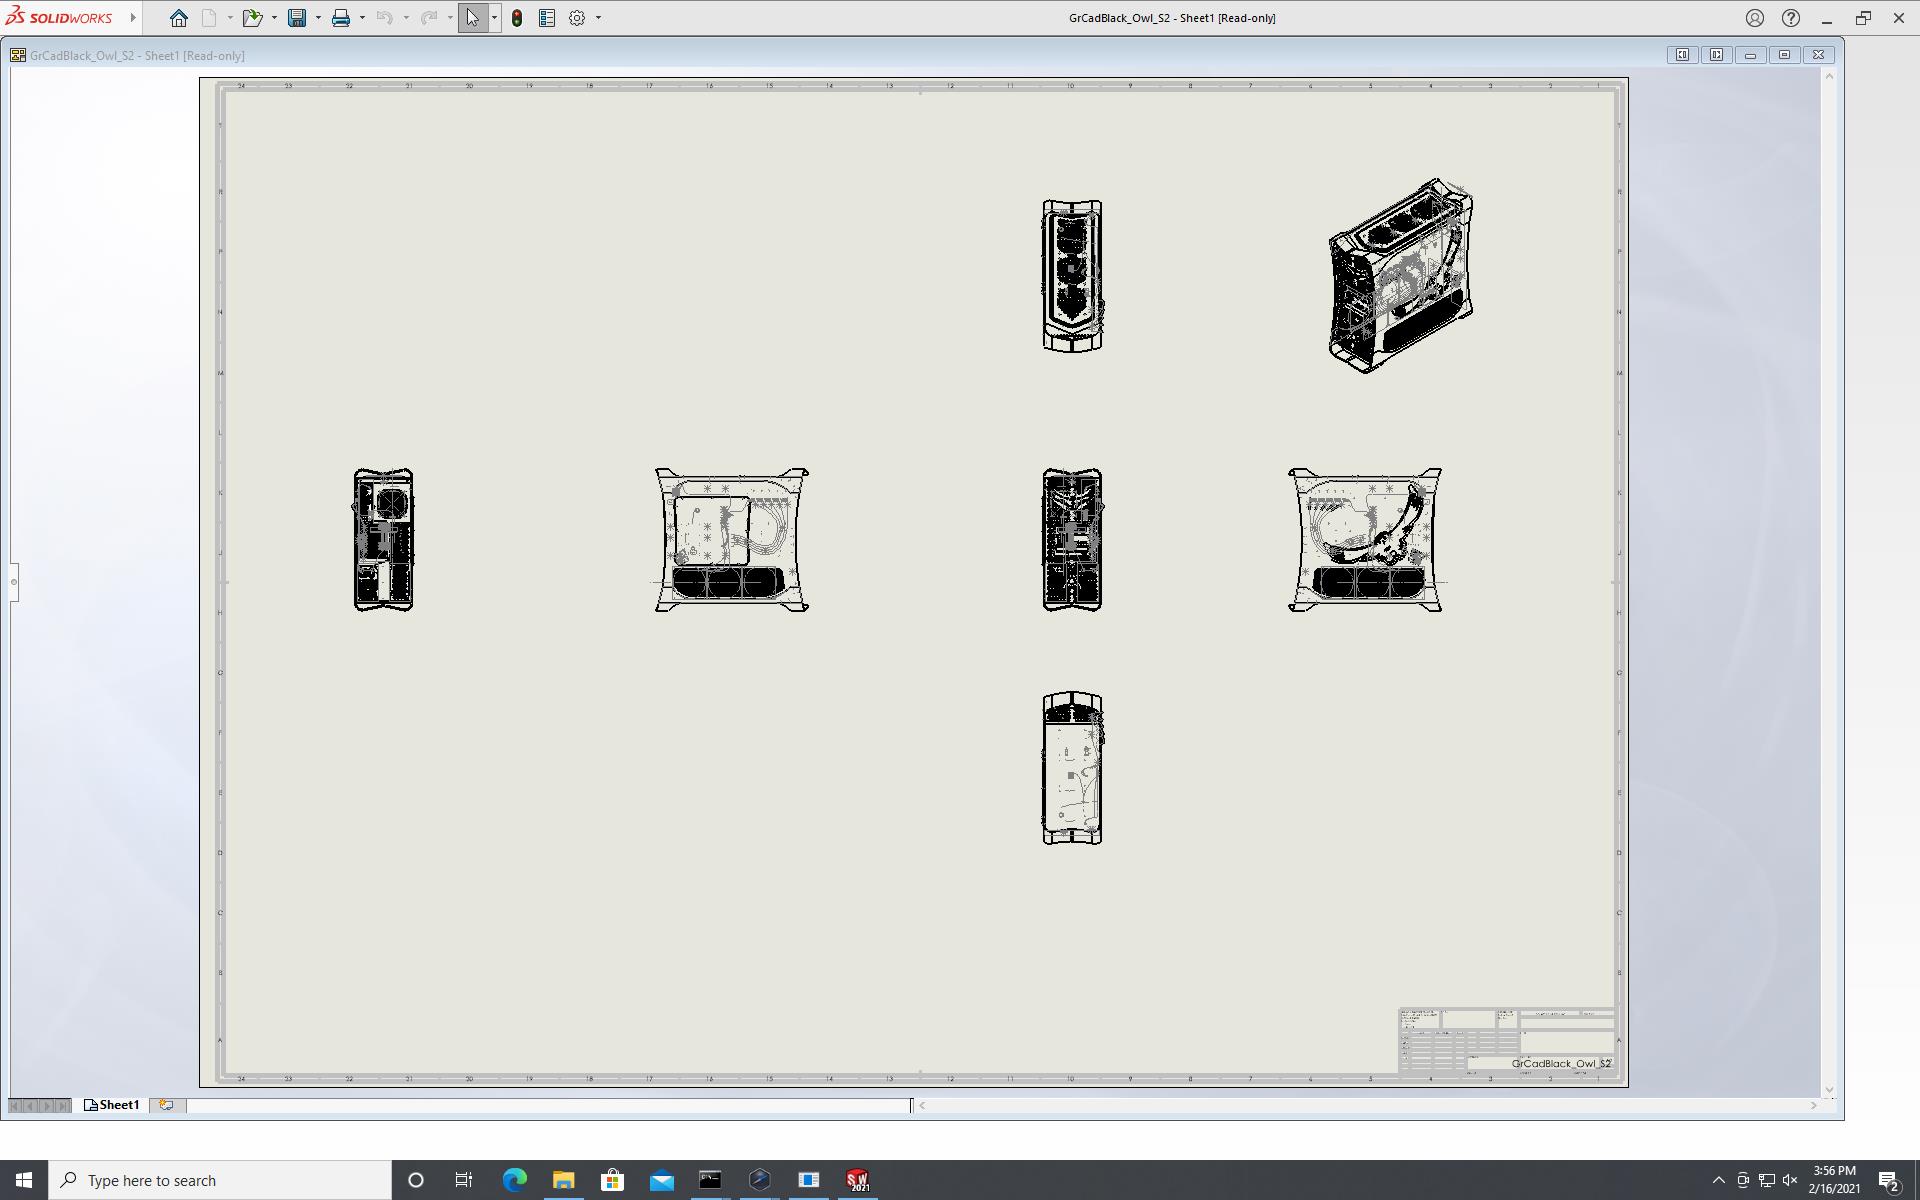Viewport: 1920px width, 1200px height.
Task: Click the left panel expand handle
Action: pos(14,582)
